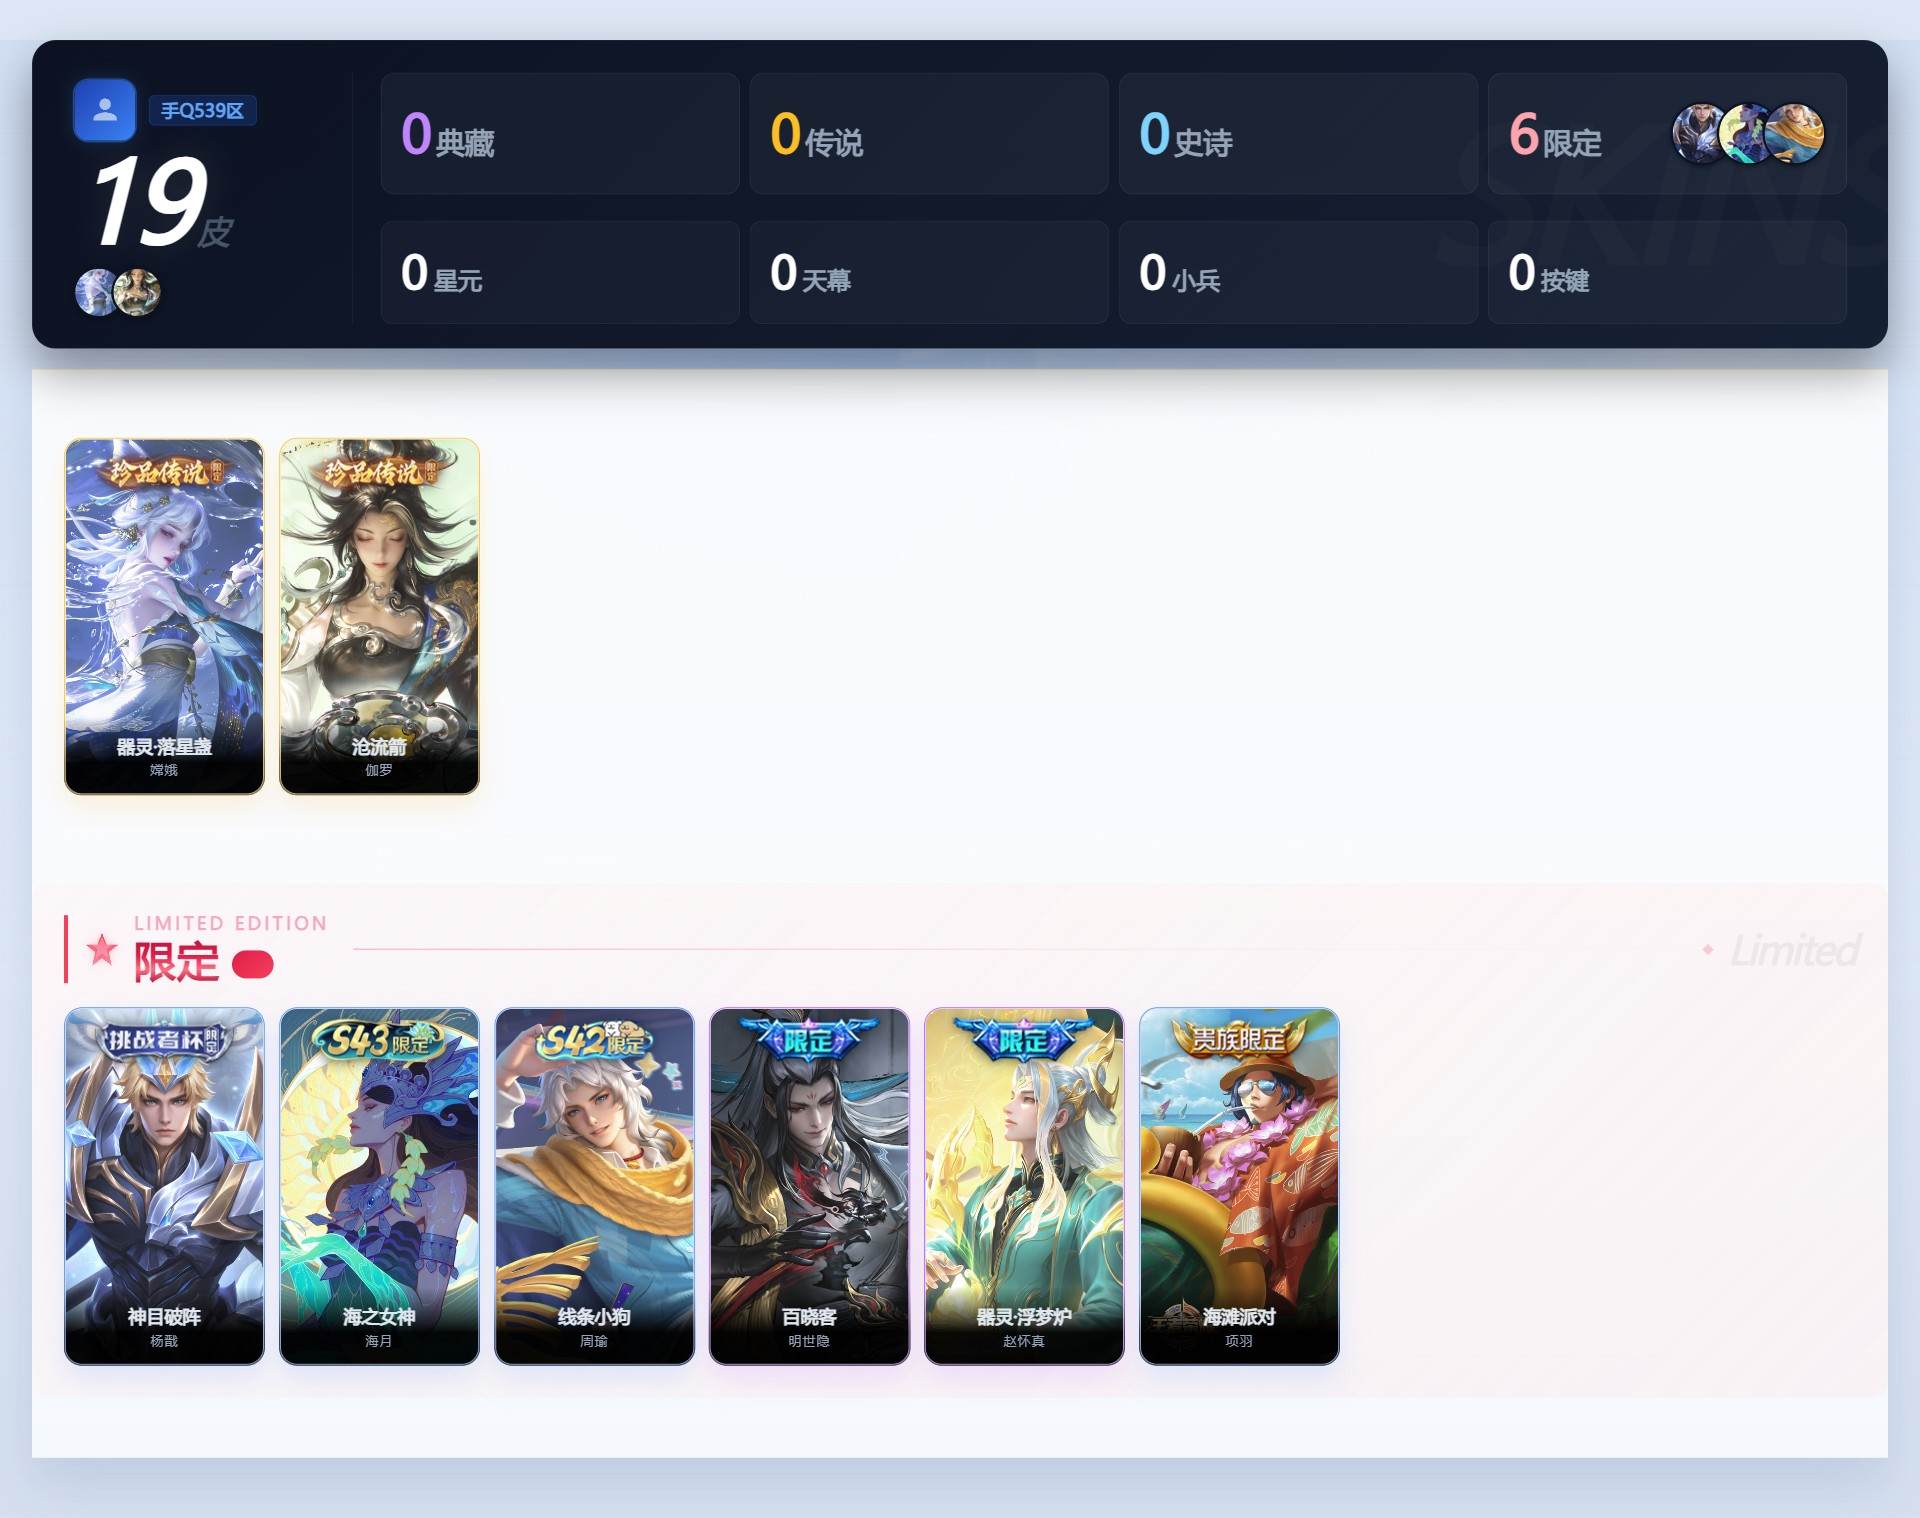Click the rightmost avatar in the 6 限定 card
Viewport: 1920px width, 1518px height.
1794,133
